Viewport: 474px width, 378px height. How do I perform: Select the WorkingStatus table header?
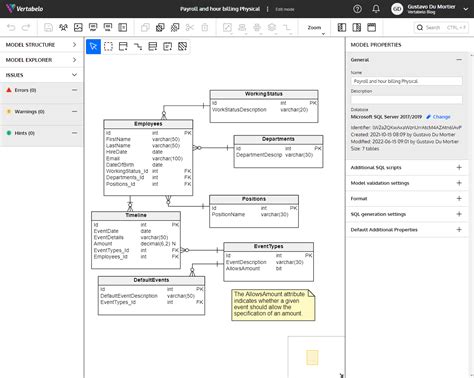(264, 94)
